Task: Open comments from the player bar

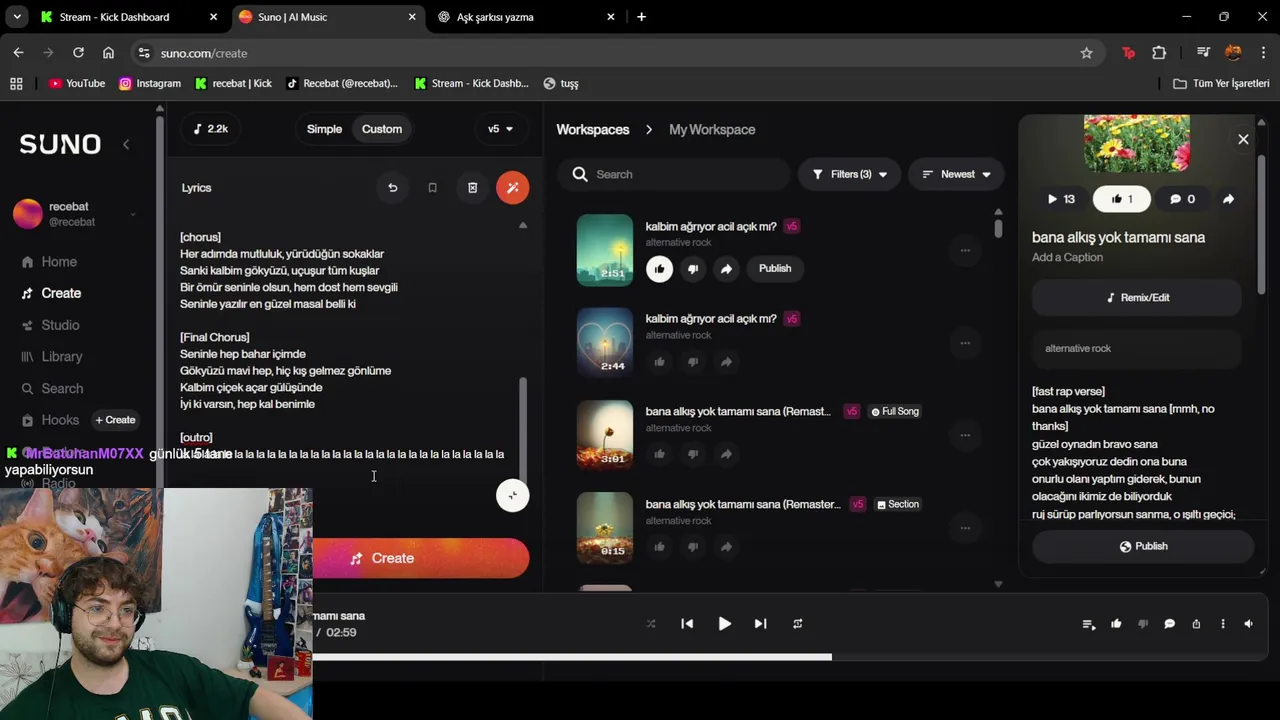Action: (1169, 624)
